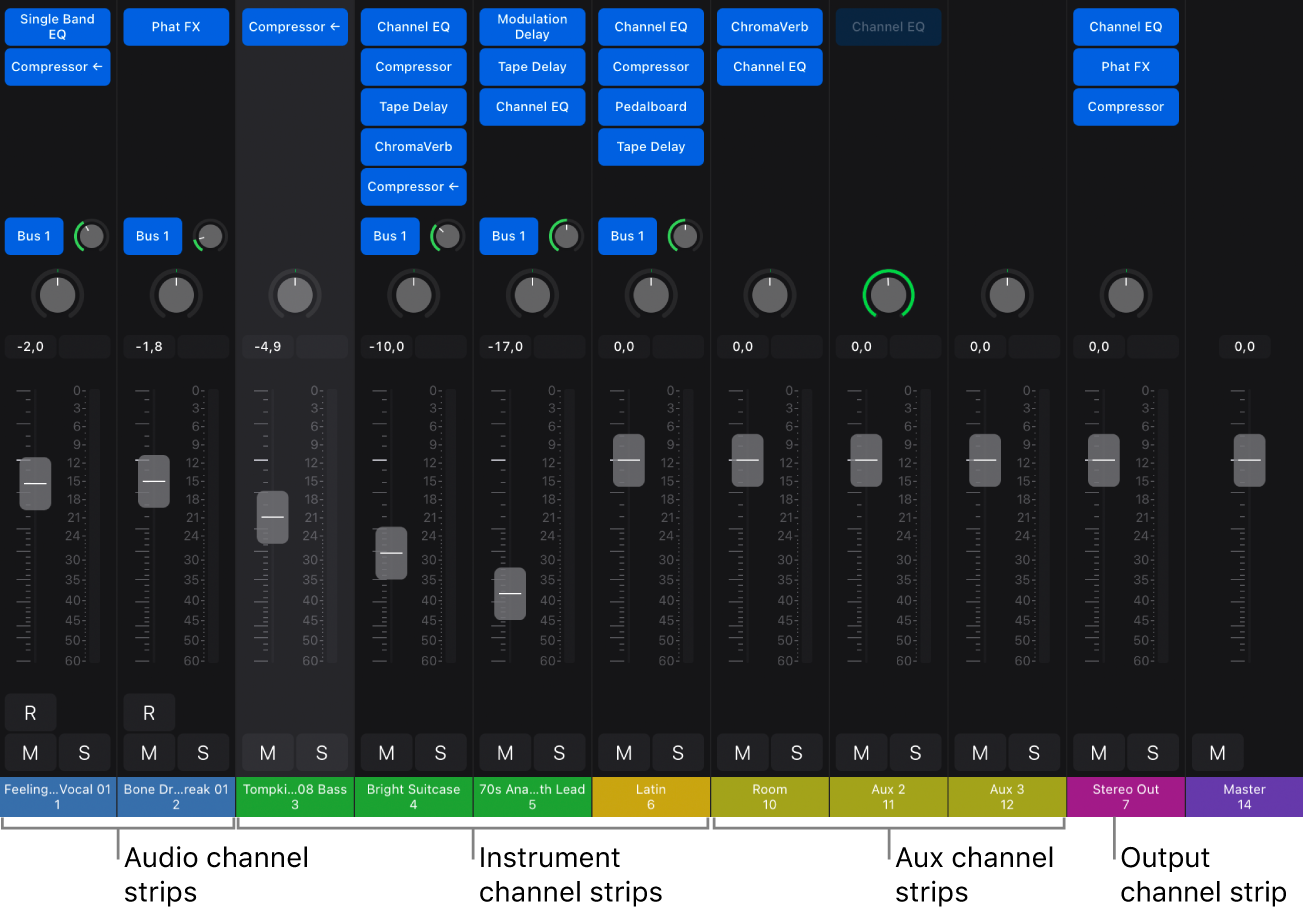The height and width of the screenshot is (920, 1304).
Task: Click the Master volume fader
Action: [1249, 460]
